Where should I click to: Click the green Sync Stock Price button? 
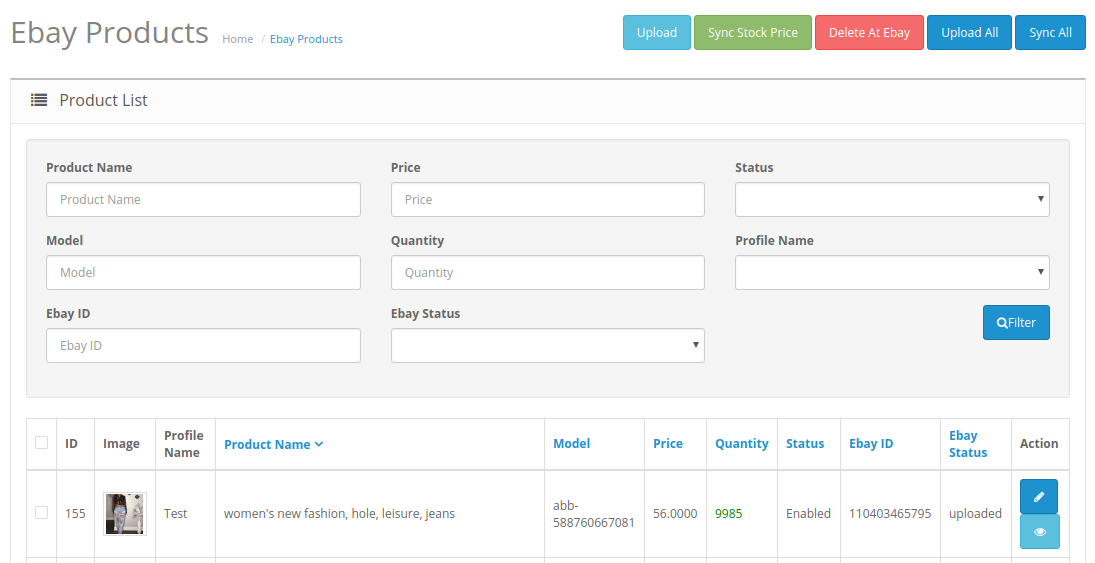tap(752, 32)
